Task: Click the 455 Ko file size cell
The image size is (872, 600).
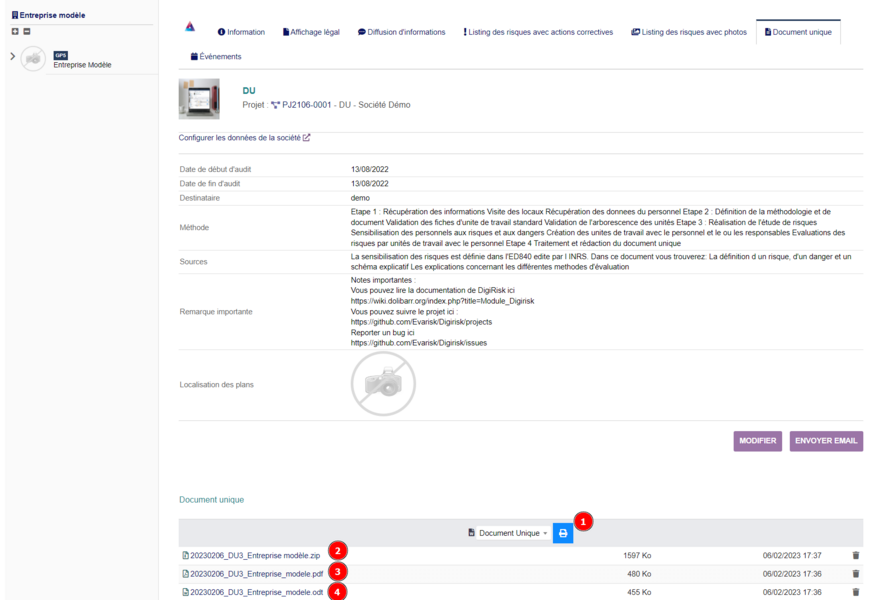Action: 639,592
